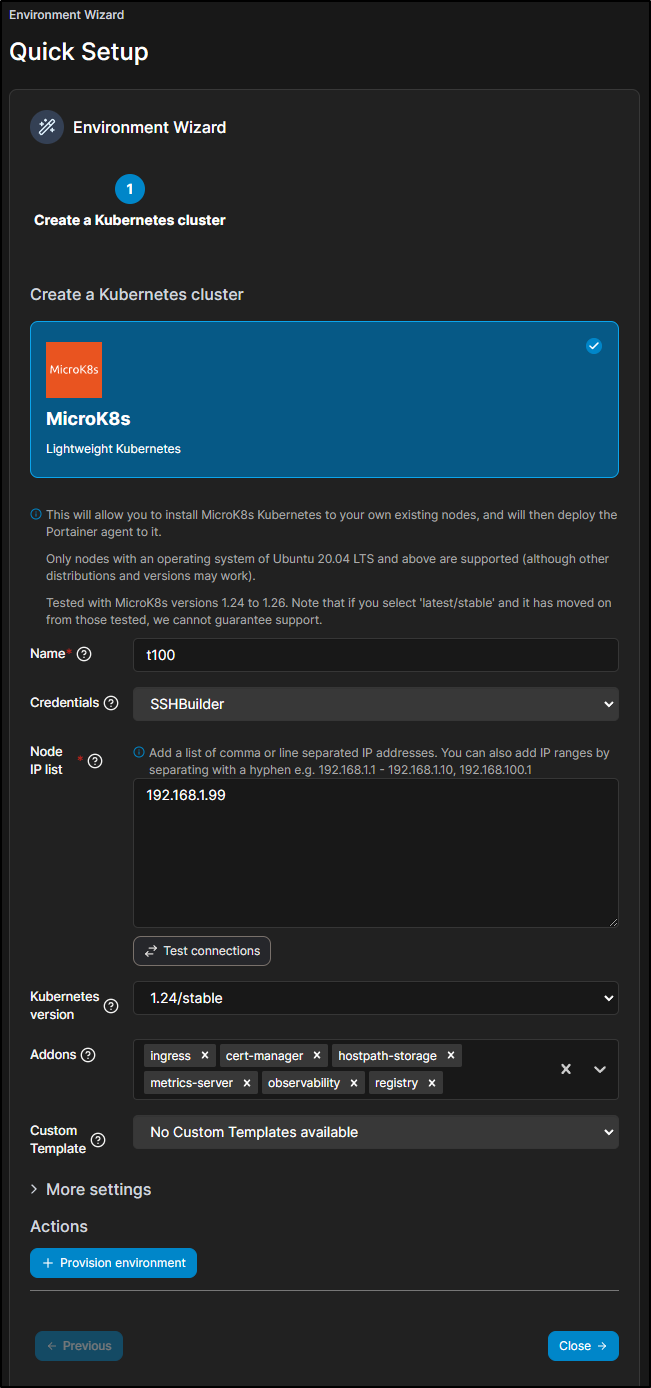Click the ingress addon label
Screen dimensions: 651x1388
coord(170,1055)
